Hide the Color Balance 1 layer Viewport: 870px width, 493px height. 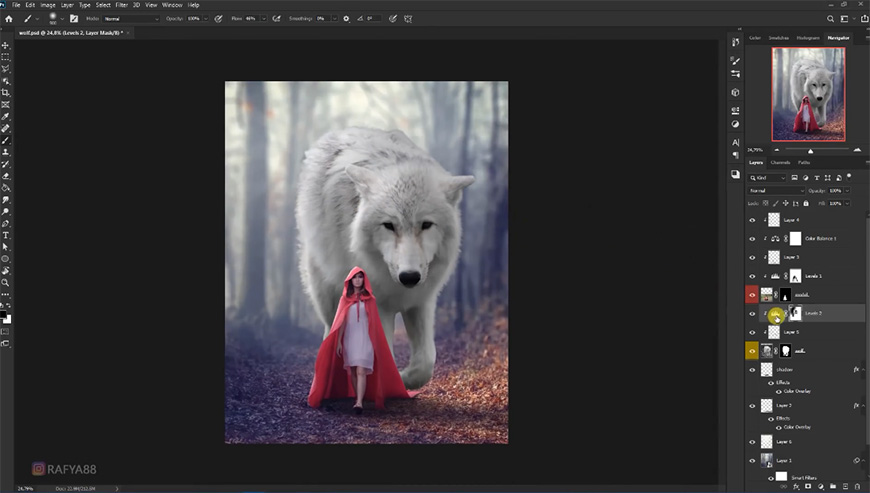click(752, 239)
